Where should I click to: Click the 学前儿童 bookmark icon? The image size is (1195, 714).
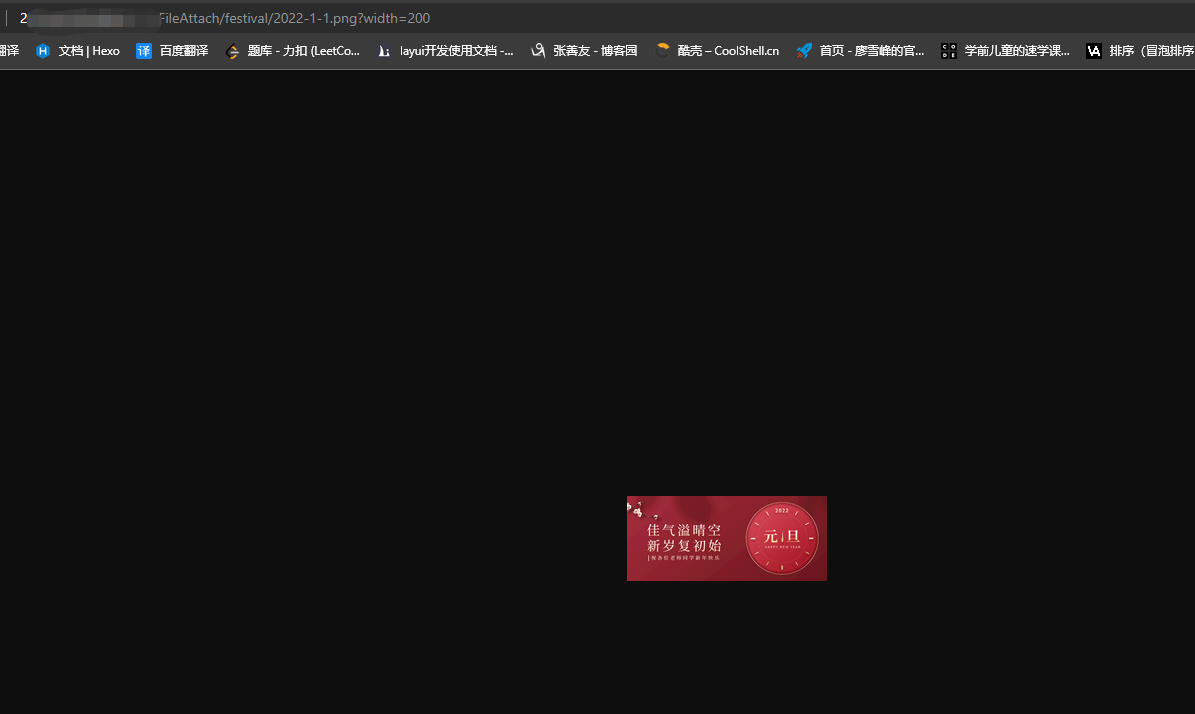click(949, 51)
